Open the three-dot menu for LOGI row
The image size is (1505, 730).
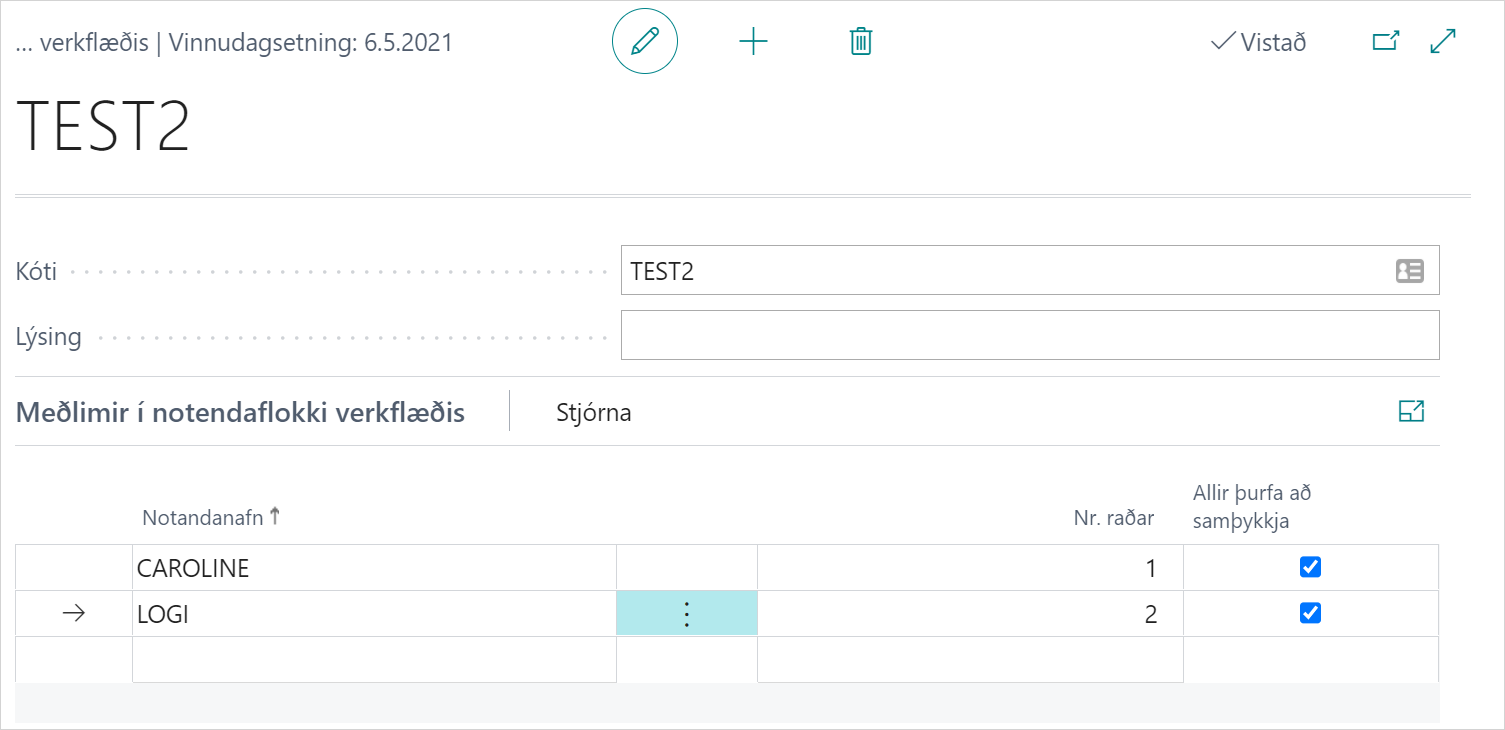click(687, 614)
